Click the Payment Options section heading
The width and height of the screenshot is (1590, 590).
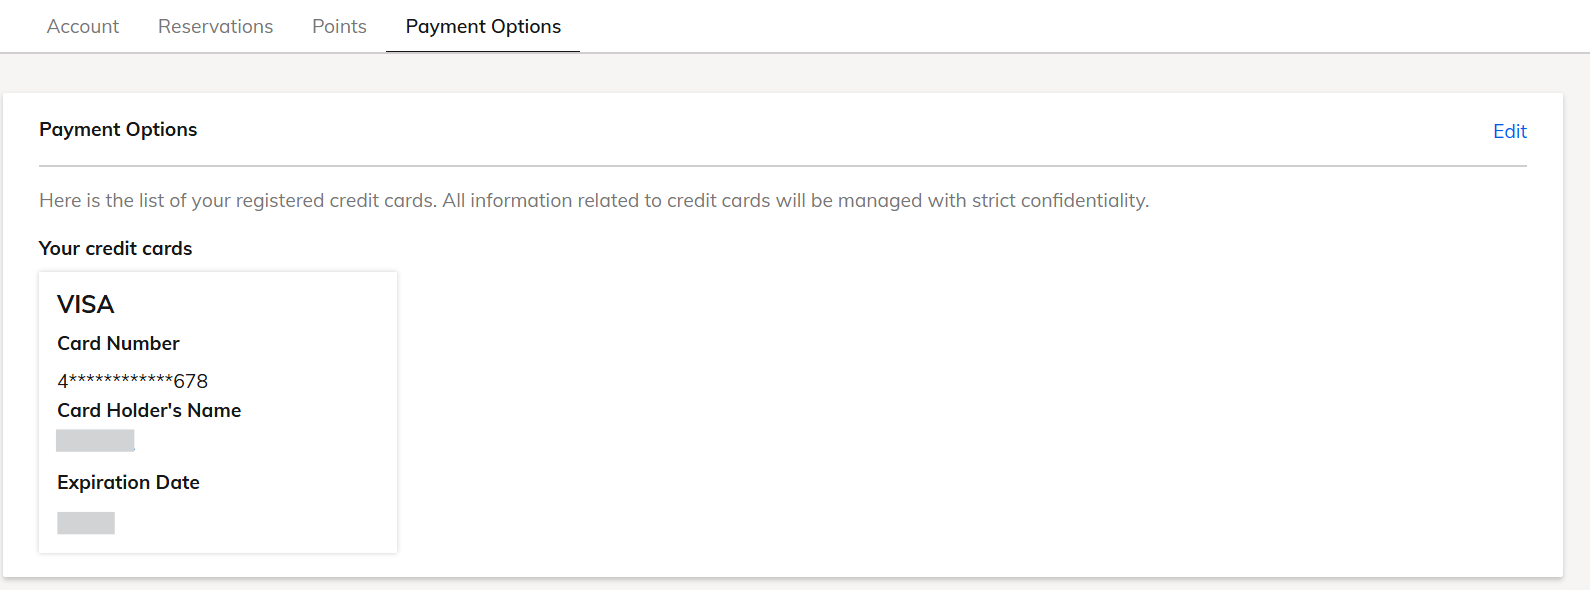(x=118, y=130)
